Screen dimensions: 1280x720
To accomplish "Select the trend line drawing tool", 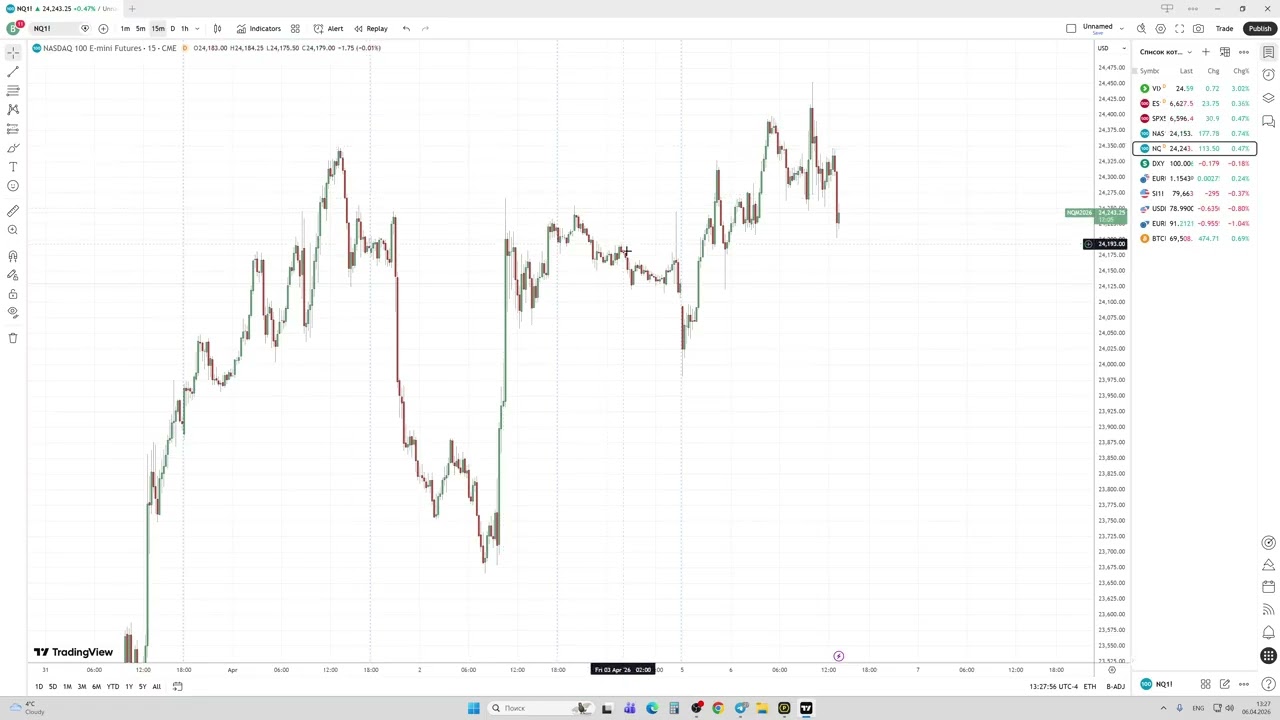I will (13, 72).
